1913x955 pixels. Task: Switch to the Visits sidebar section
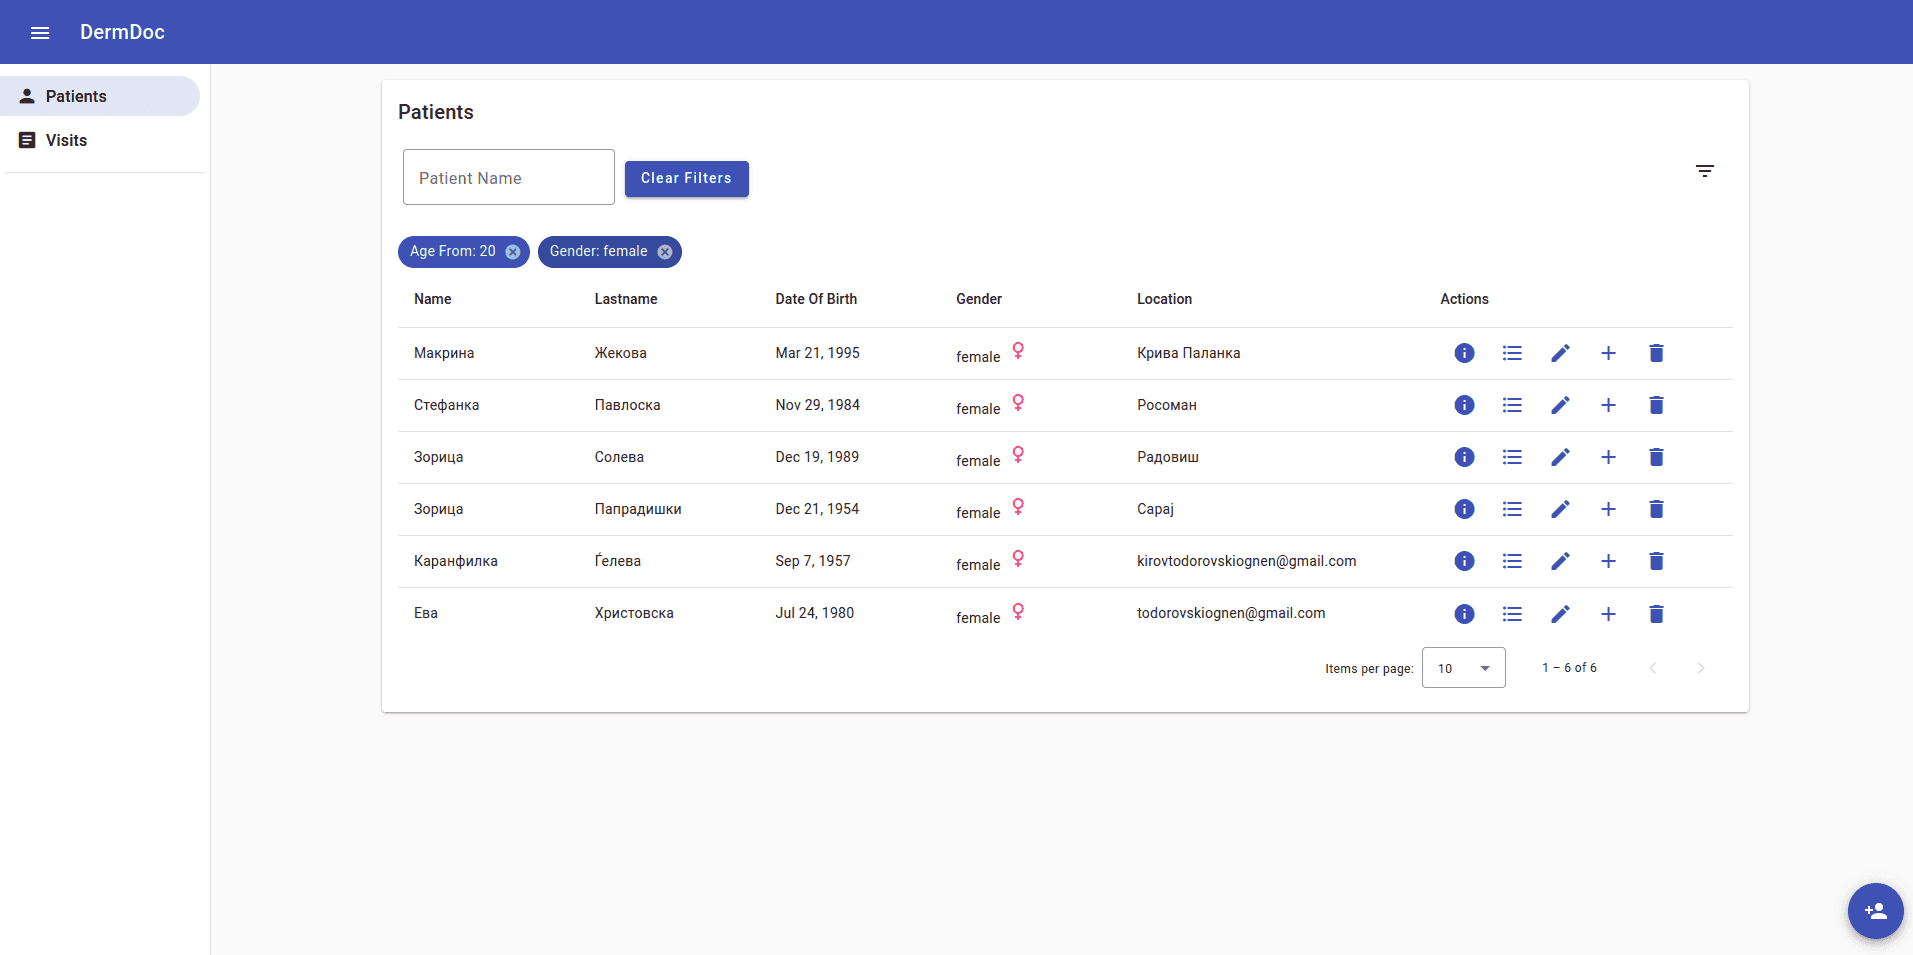coord(66,140)
